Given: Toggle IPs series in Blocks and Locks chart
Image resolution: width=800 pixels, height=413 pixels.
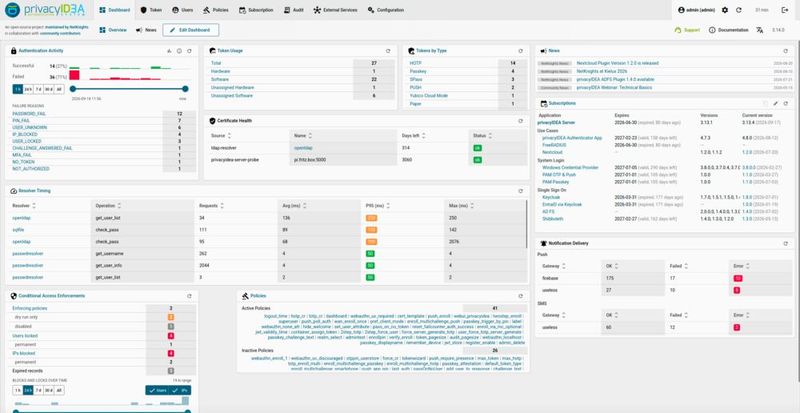Looking at the screenshot, I should [x=180, y=391].
